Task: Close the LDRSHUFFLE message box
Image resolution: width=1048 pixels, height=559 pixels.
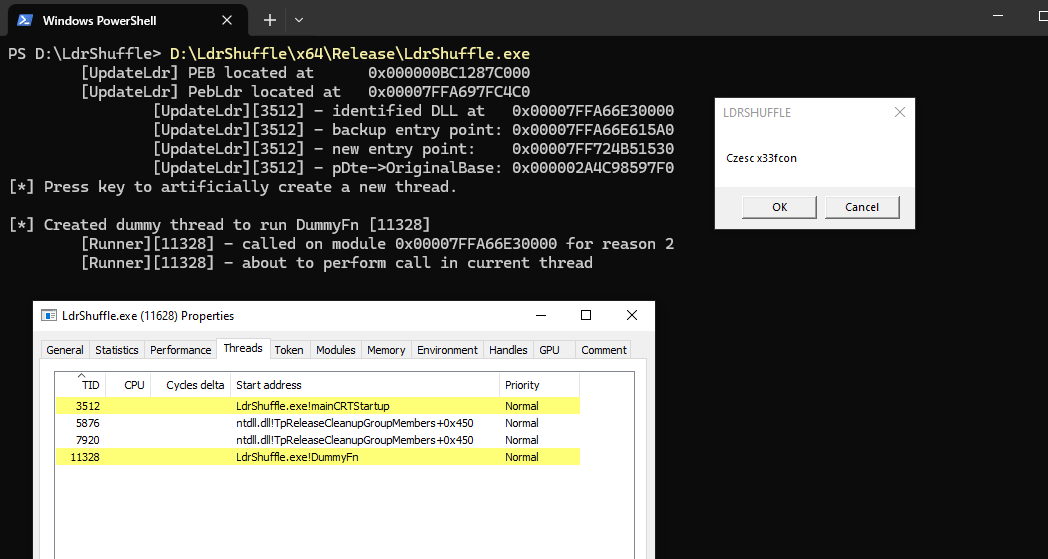Action: (x=899, y=113)
